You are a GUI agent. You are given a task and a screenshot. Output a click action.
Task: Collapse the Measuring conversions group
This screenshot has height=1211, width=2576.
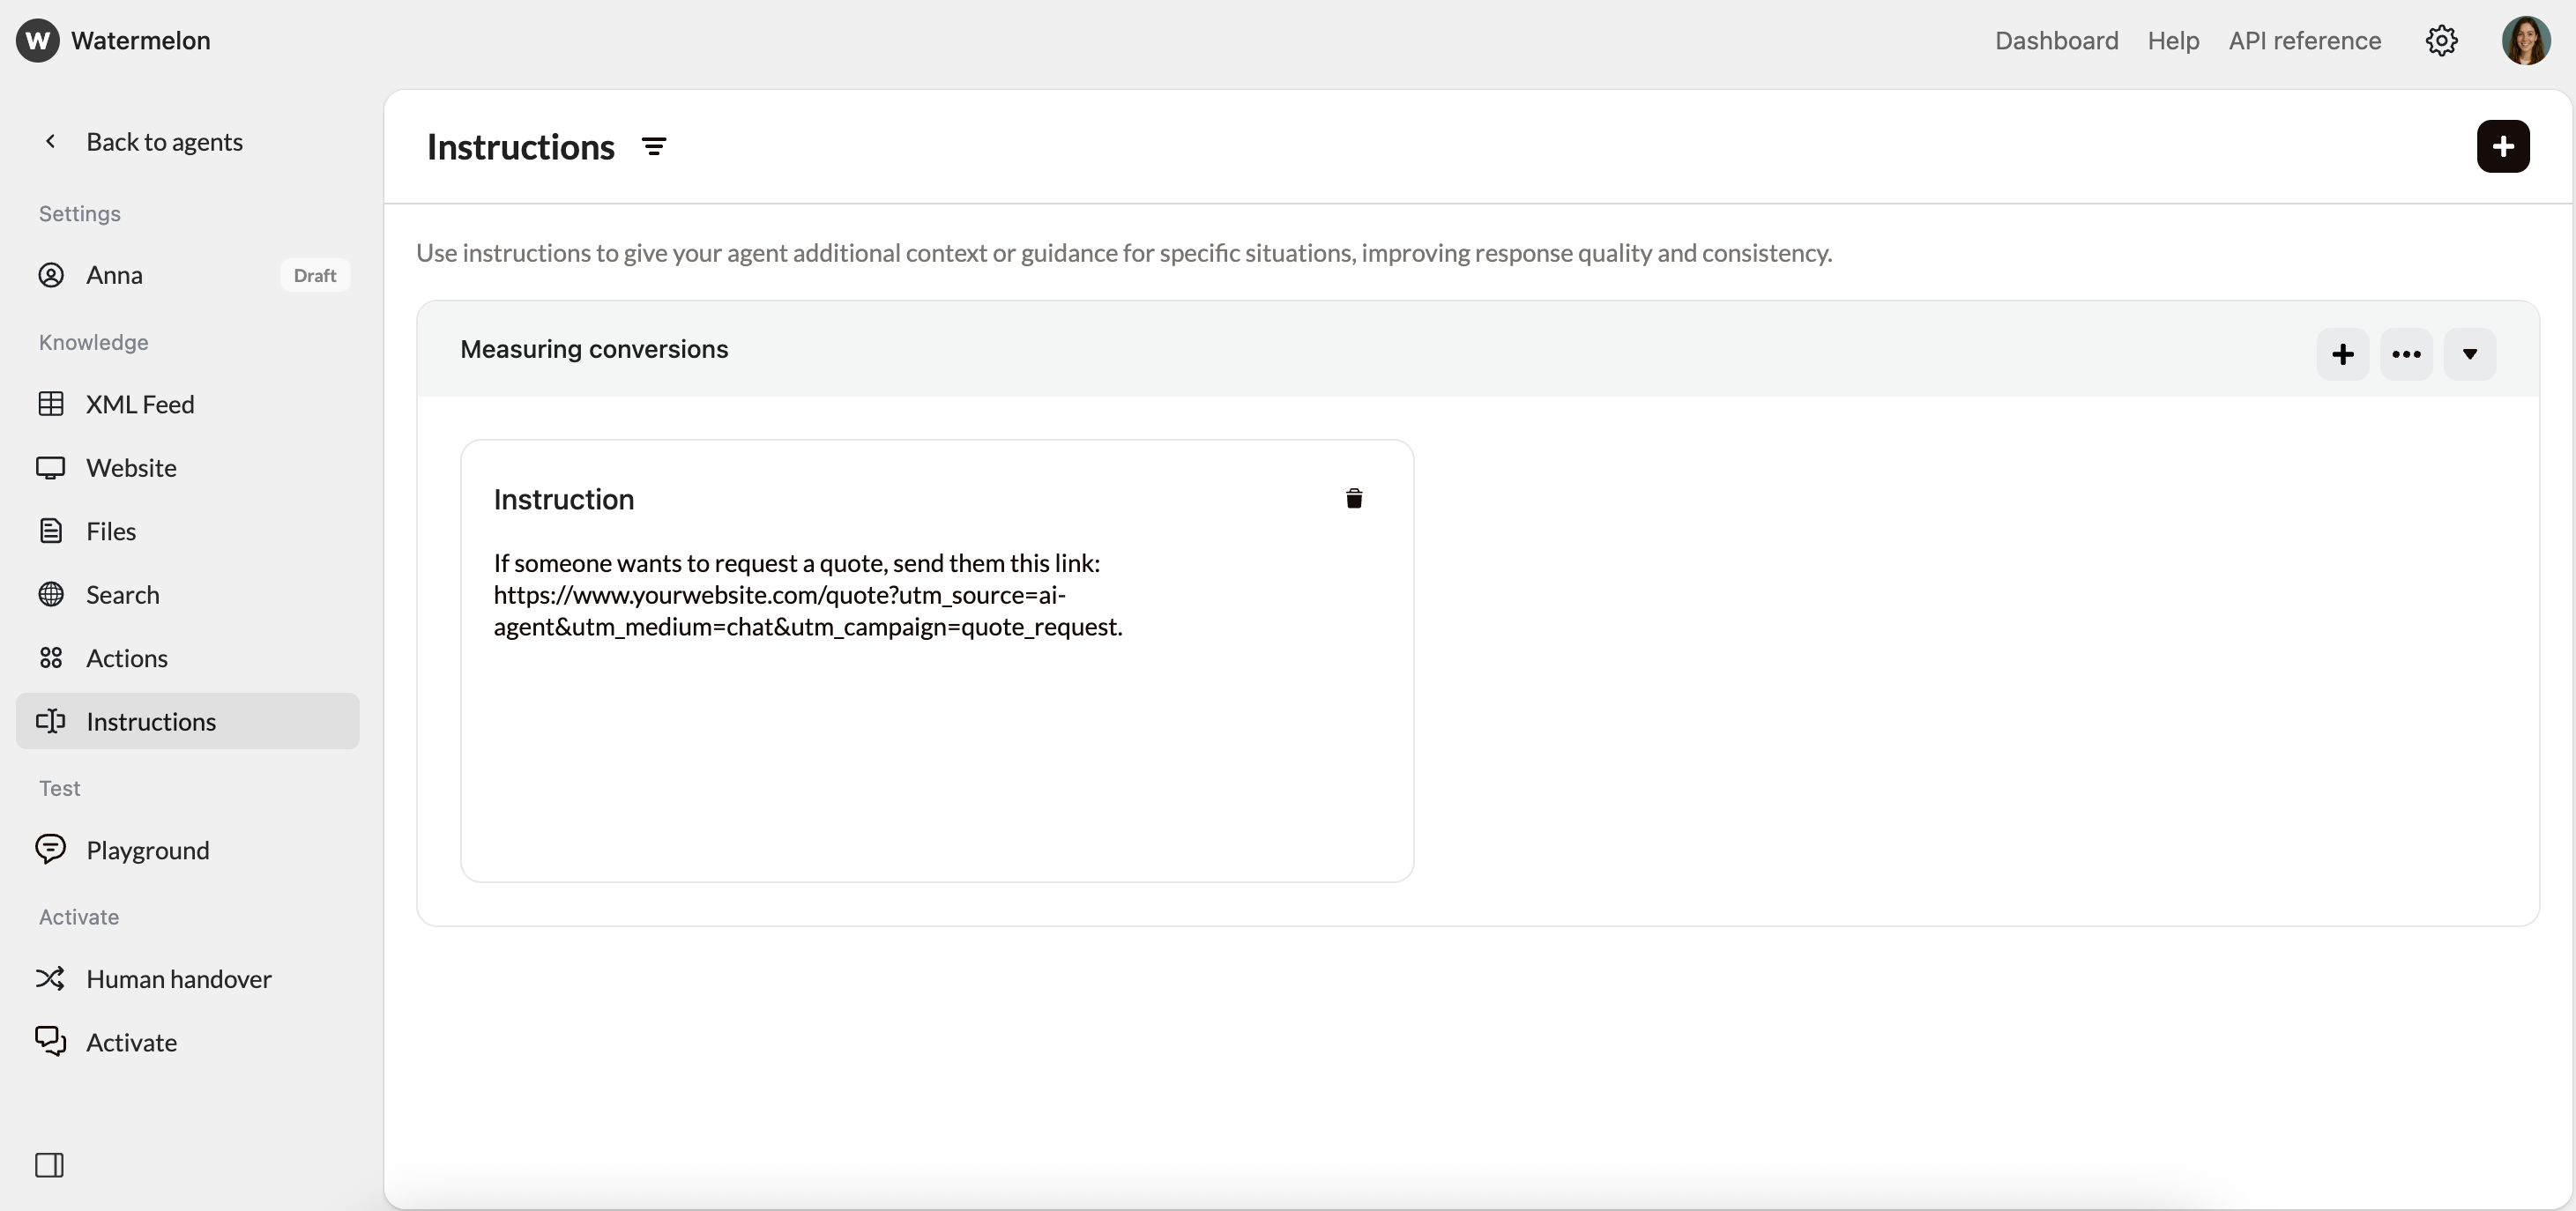click(x=2470, y=354)
